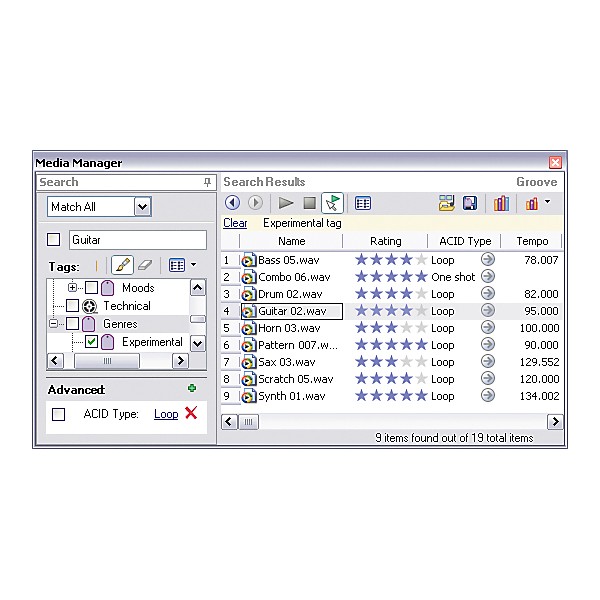This screenshot has width=600, height=600.
Task: Sort results by ACID Type column
Action: 465,241
